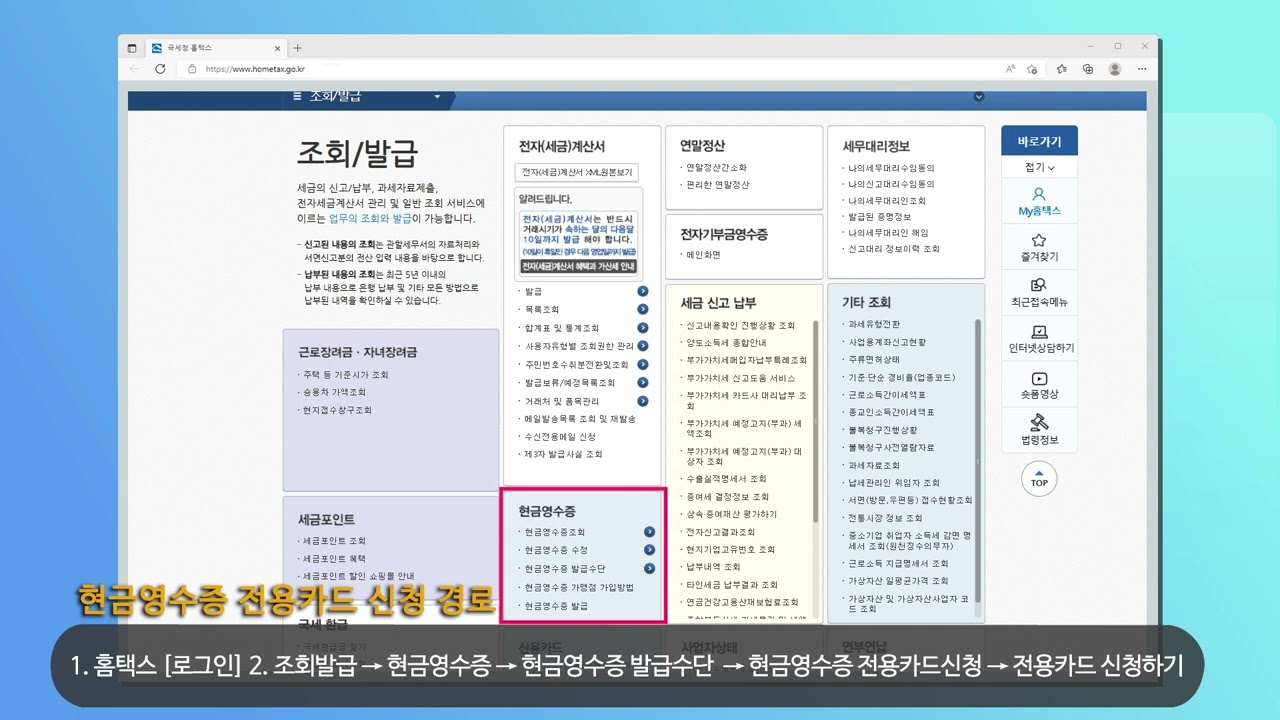
Task: Expand the blue header chevron circle
Action: click(979, 97)
